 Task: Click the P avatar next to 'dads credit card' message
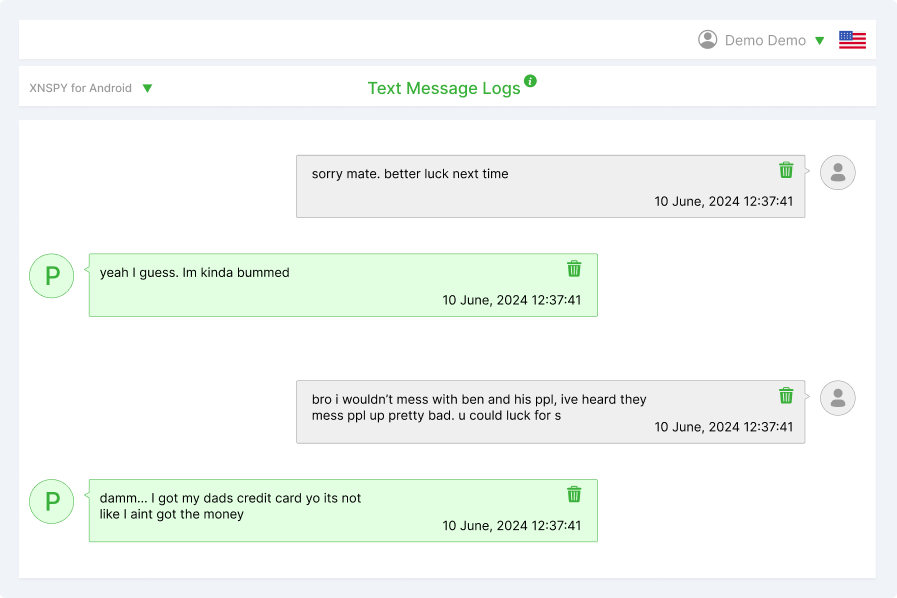[x=52, y=501]
